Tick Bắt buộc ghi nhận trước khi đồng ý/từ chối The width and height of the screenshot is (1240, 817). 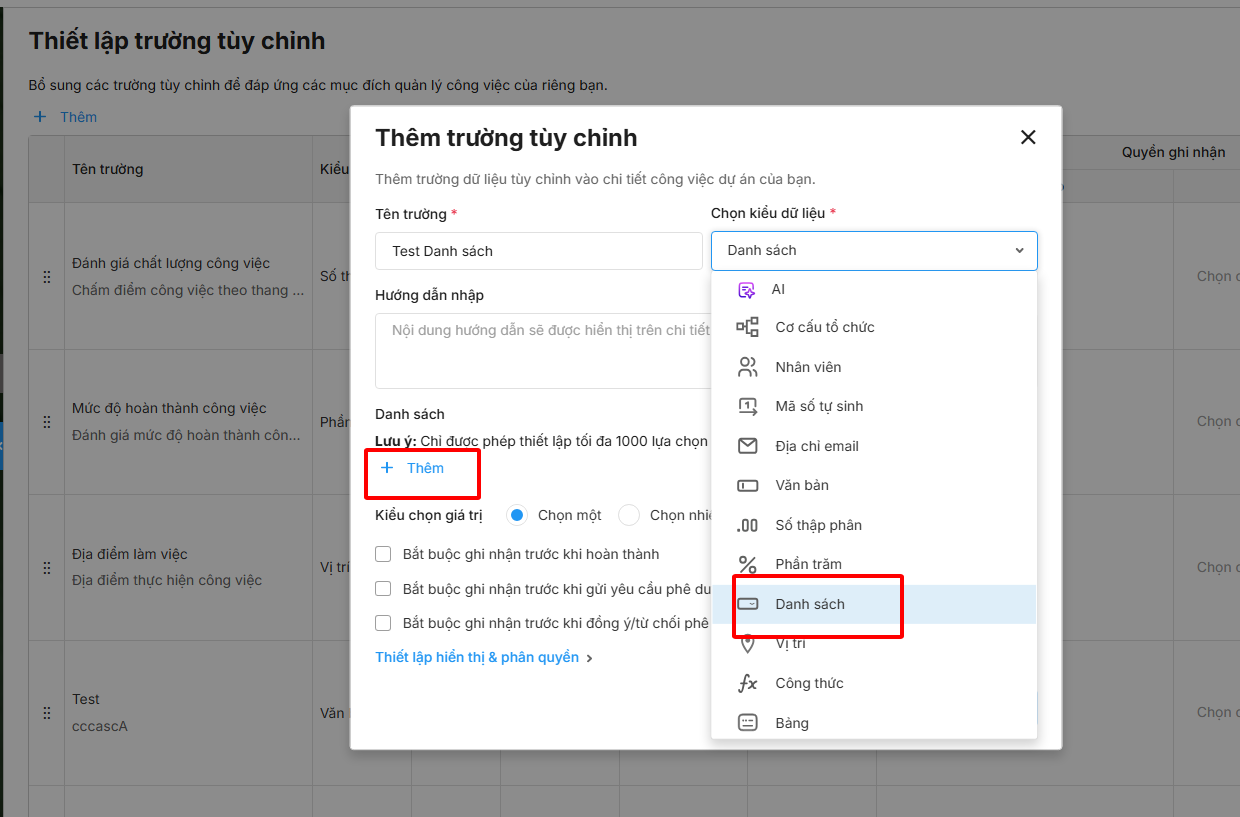point(383,623)
